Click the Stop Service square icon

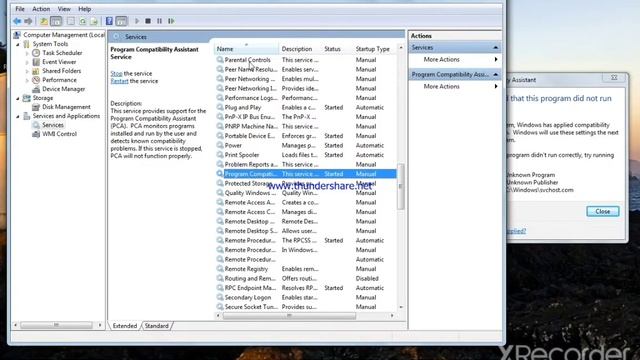click(148, 21)
